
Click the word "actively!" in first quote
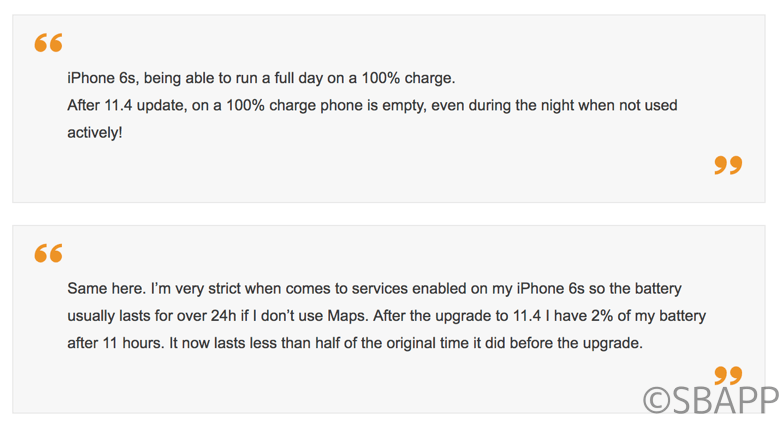click(x=95, y=133)
